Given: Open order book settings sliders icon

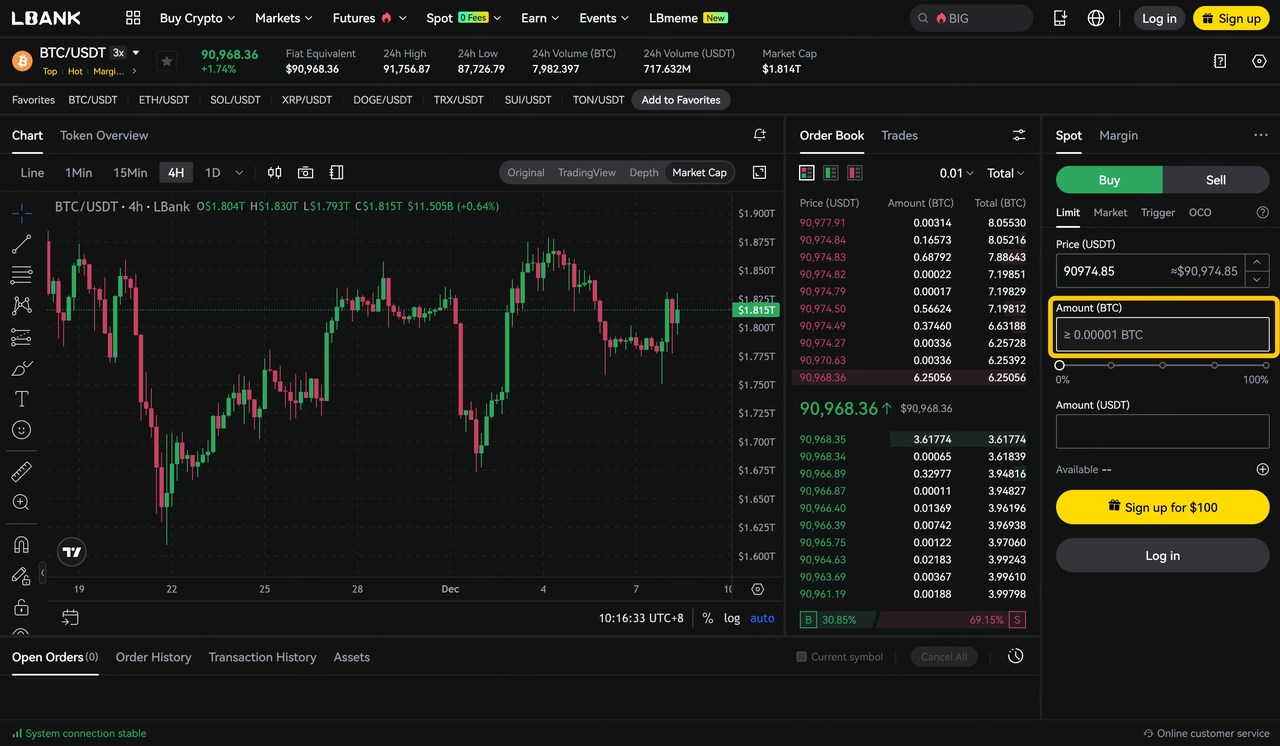Looking at the screenshot, I should [1018, 135].
